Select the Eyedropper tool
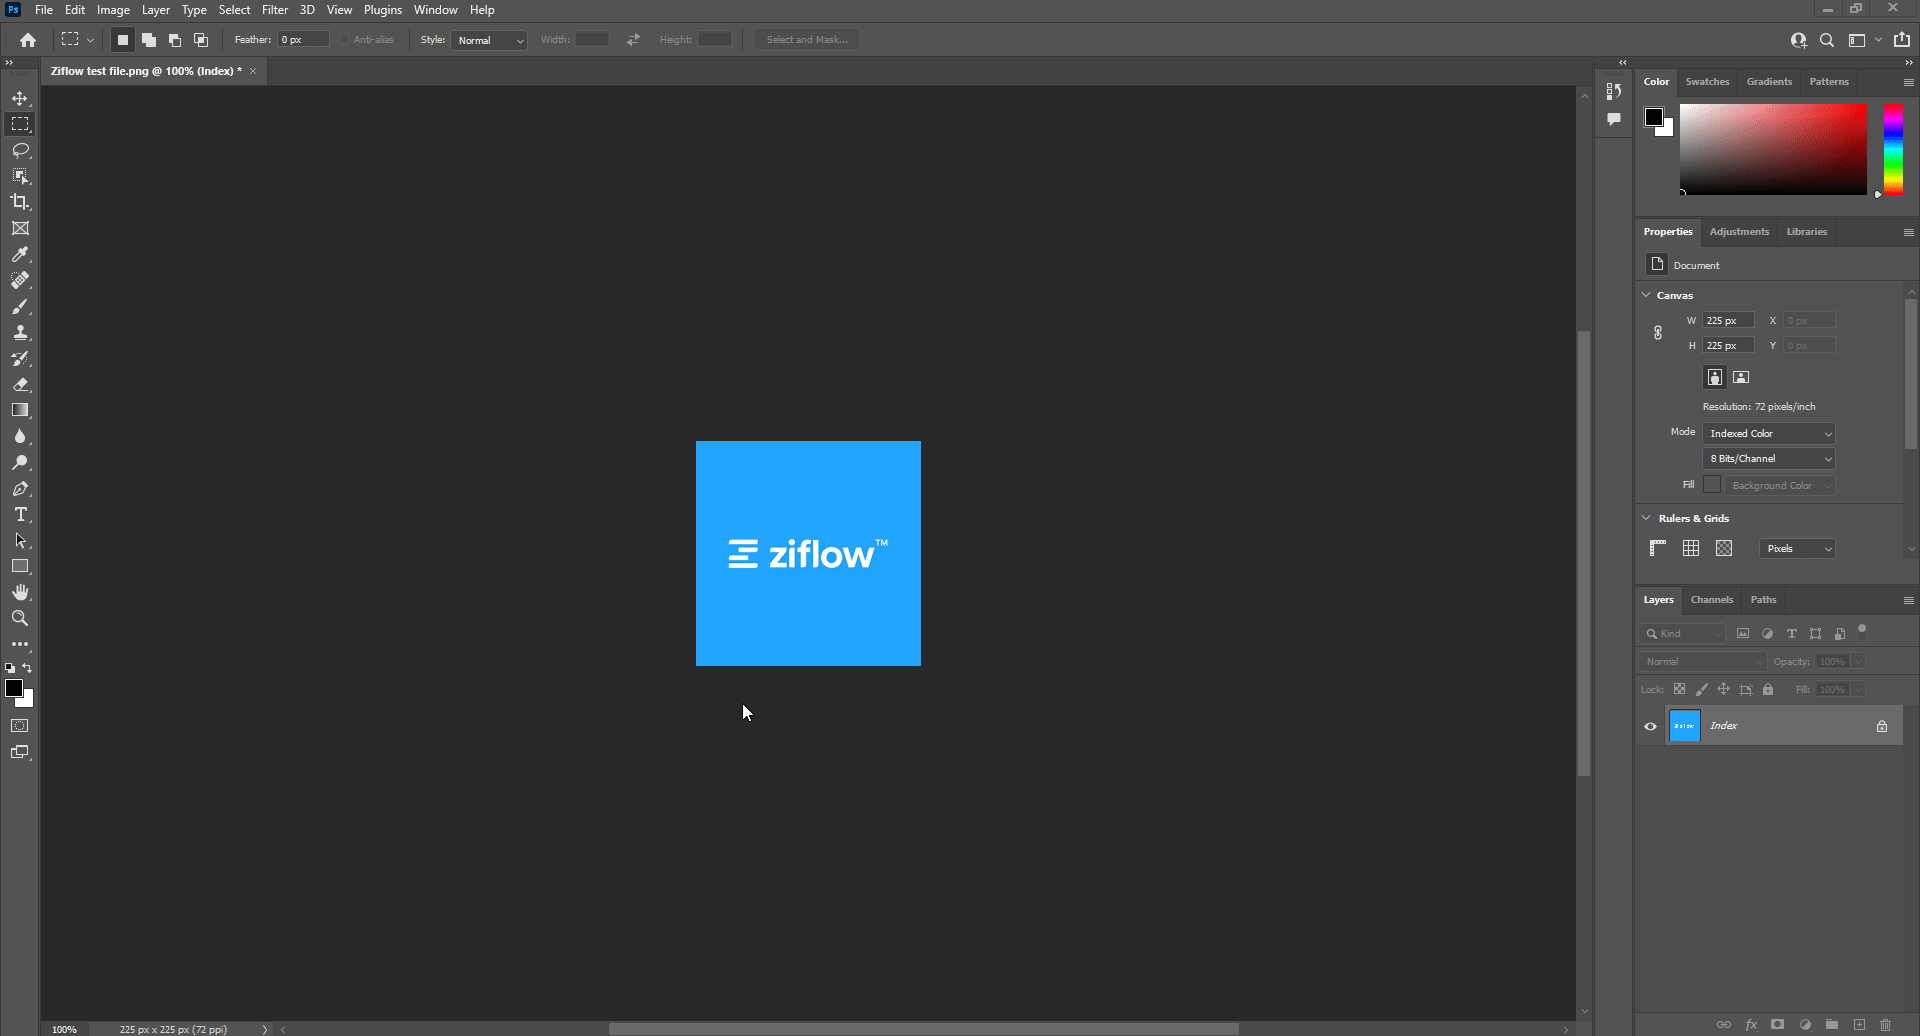Screen dimensions: 1920x1036 click(20, 254)
